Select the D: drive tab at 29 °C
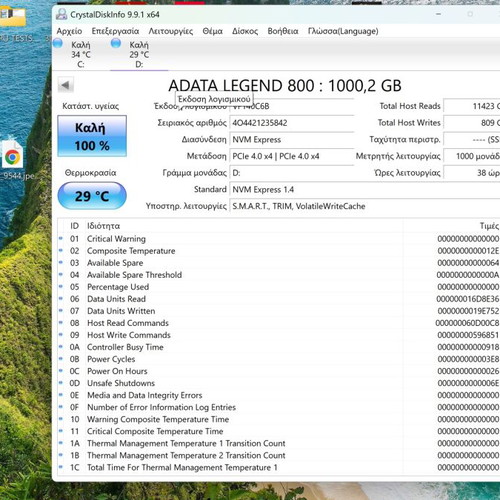 click(x=139, y=54)
